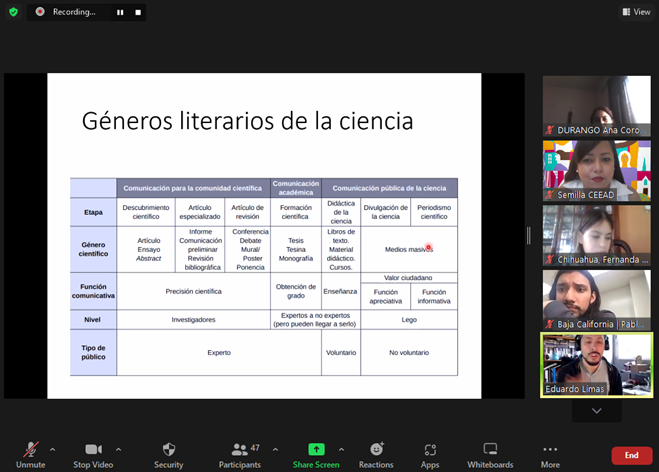Click the muted mic icon on DURANGO tile

549,130
